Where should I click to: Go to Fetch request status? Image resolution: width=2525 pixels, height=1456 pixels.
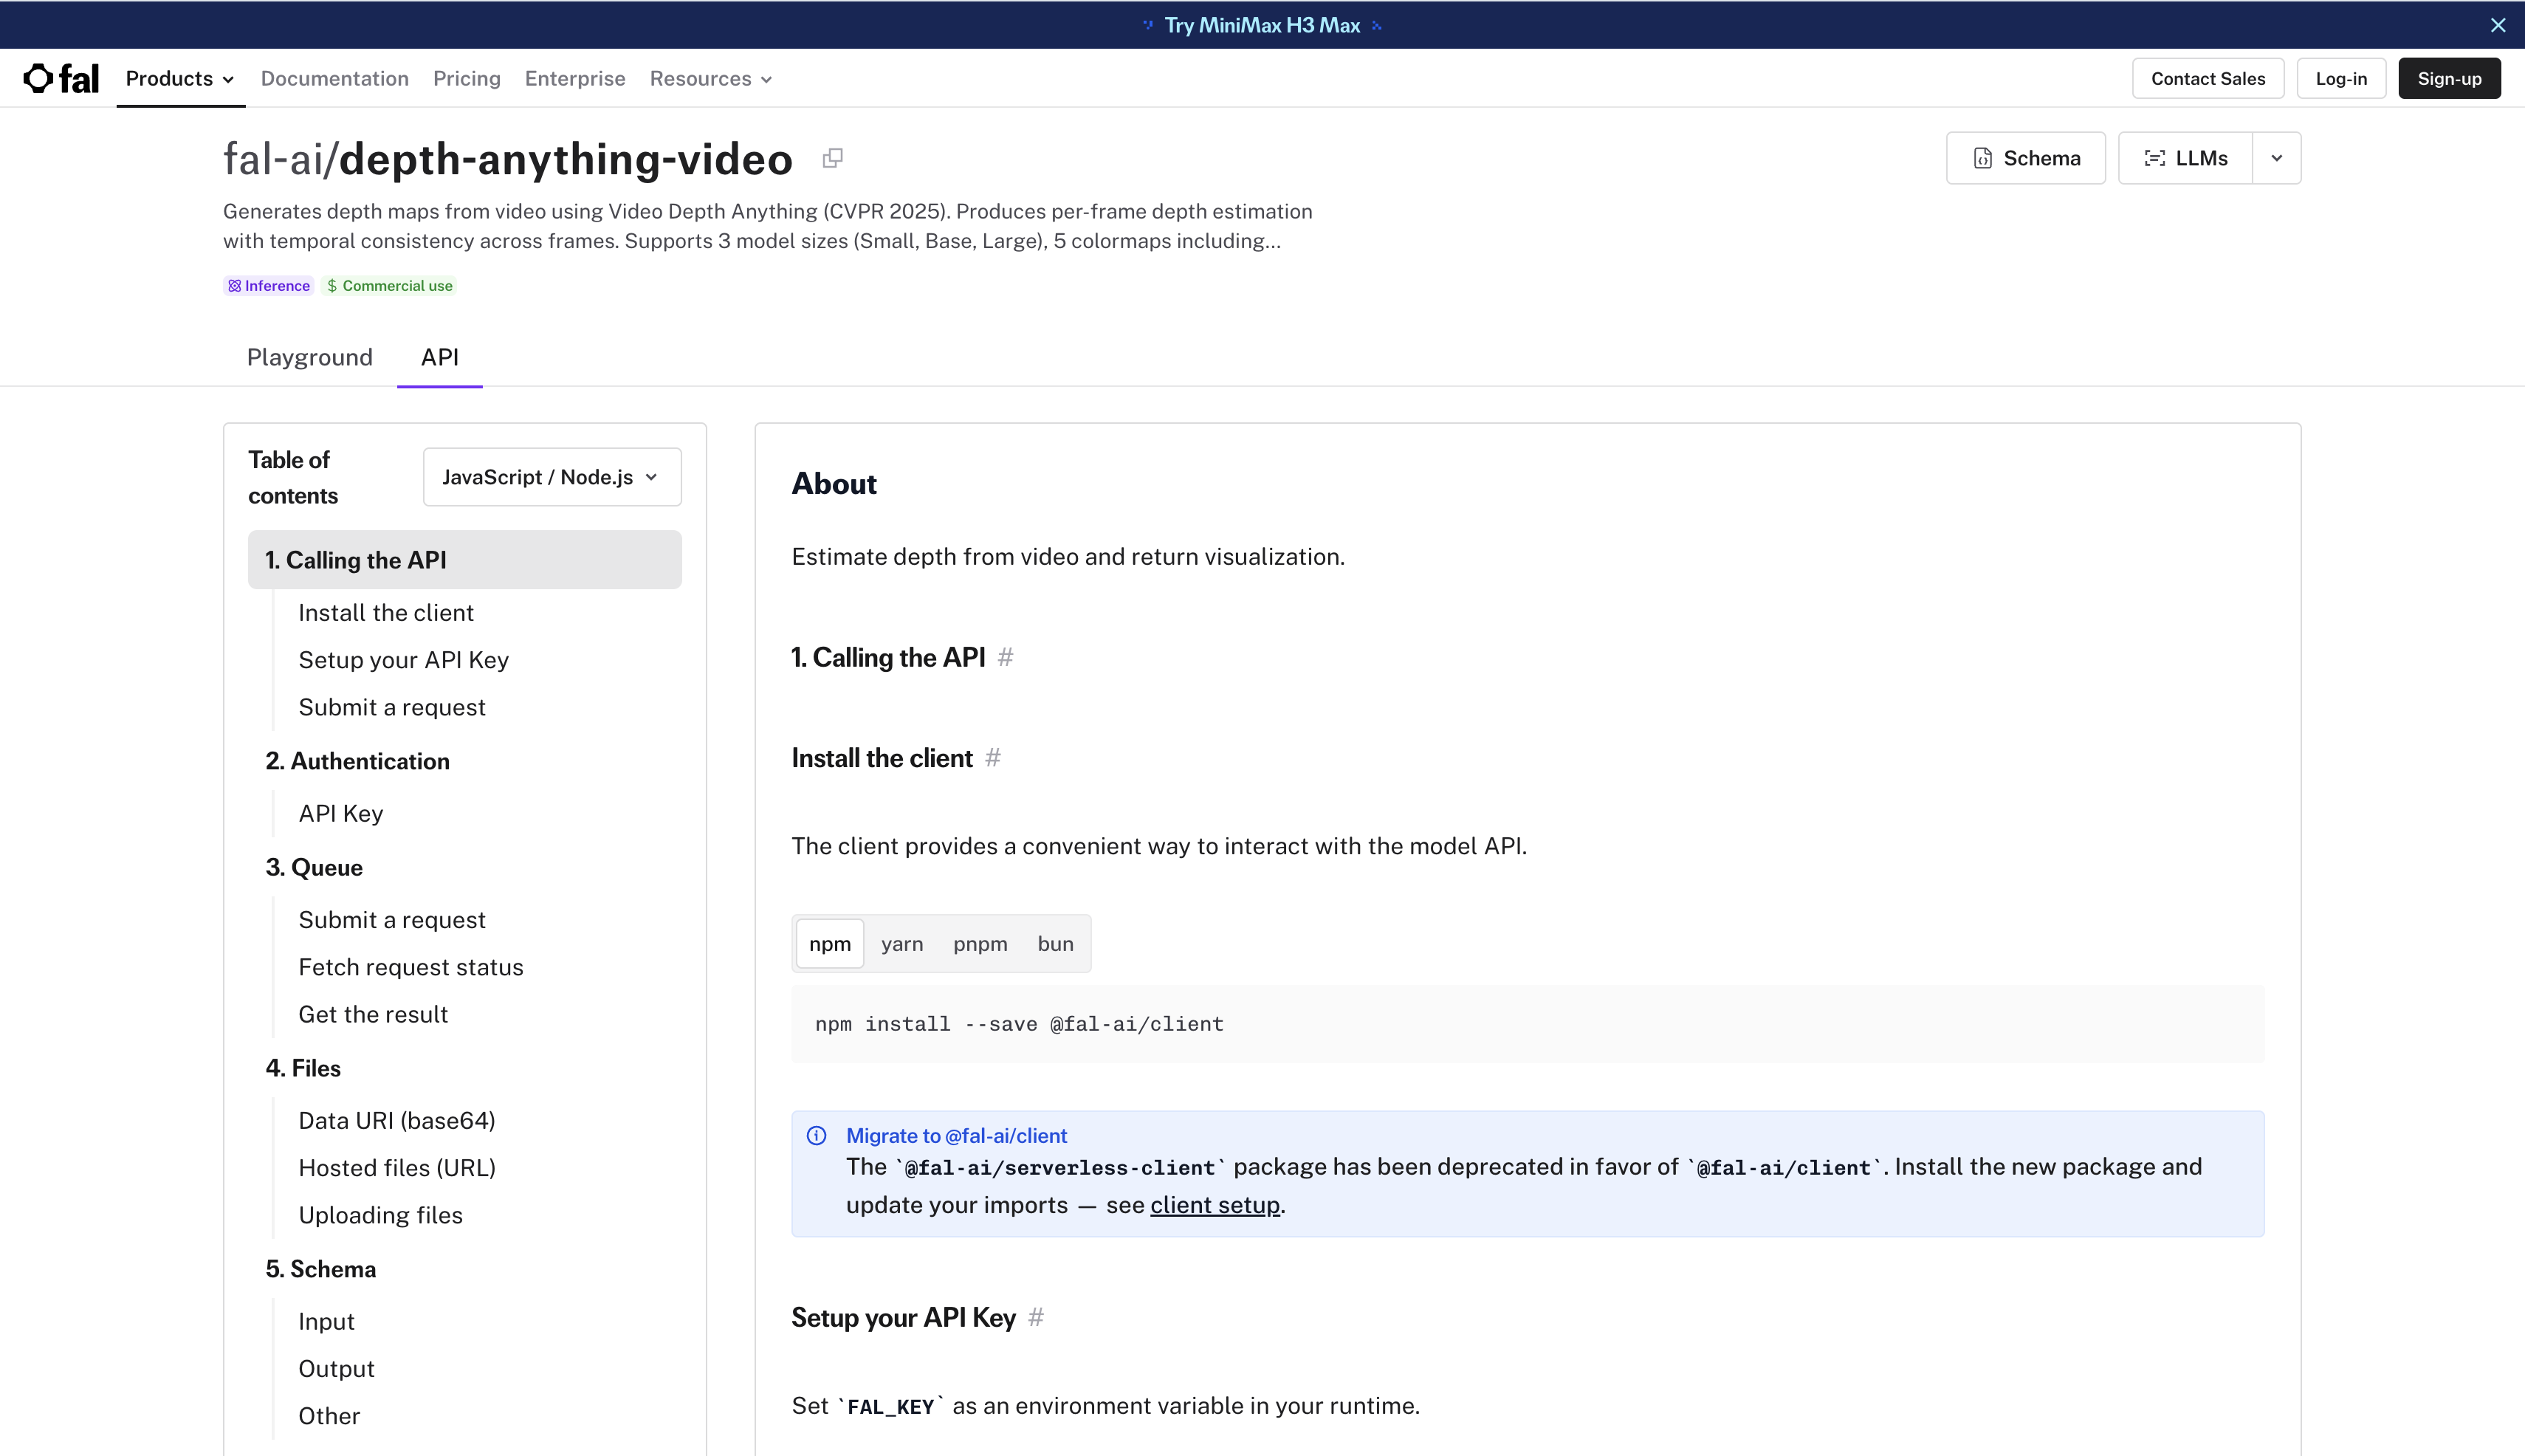click(411, 967)
